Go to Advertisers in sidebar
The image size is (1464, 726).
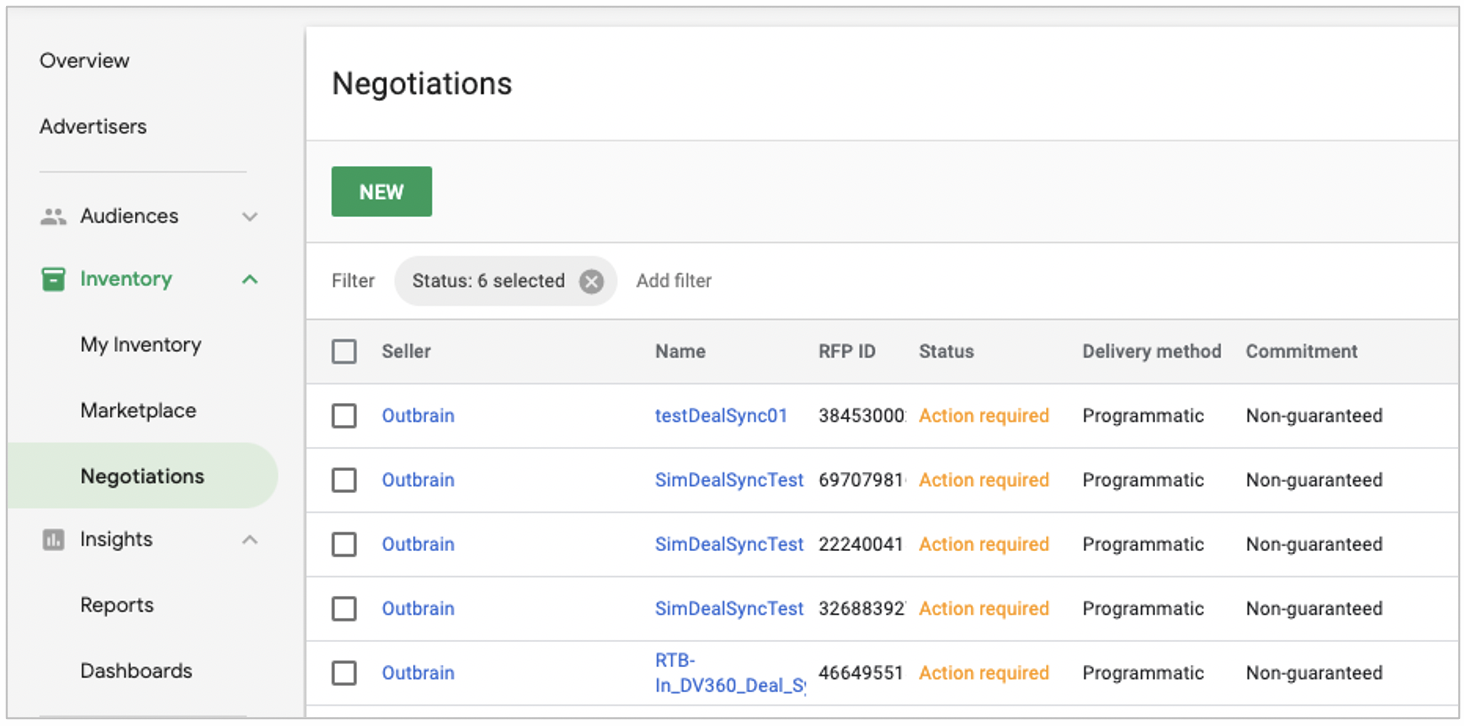(93, 127)
